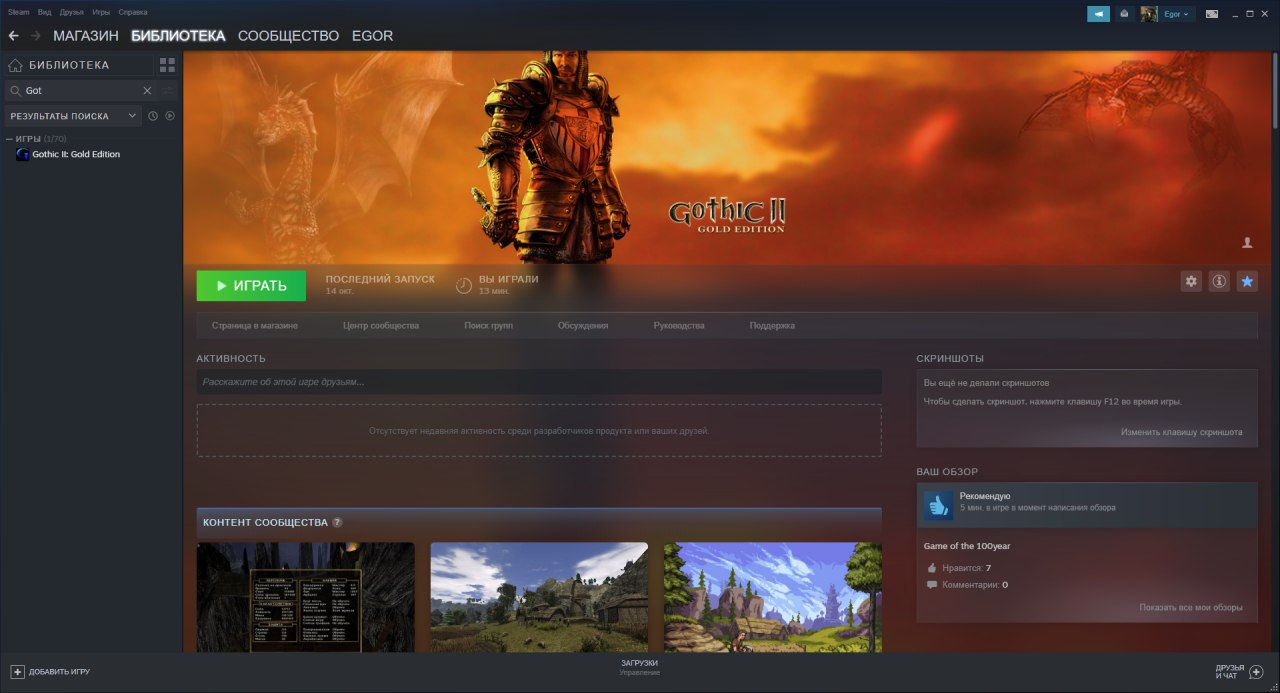Click the green 'Играть' button

point(251,285)
